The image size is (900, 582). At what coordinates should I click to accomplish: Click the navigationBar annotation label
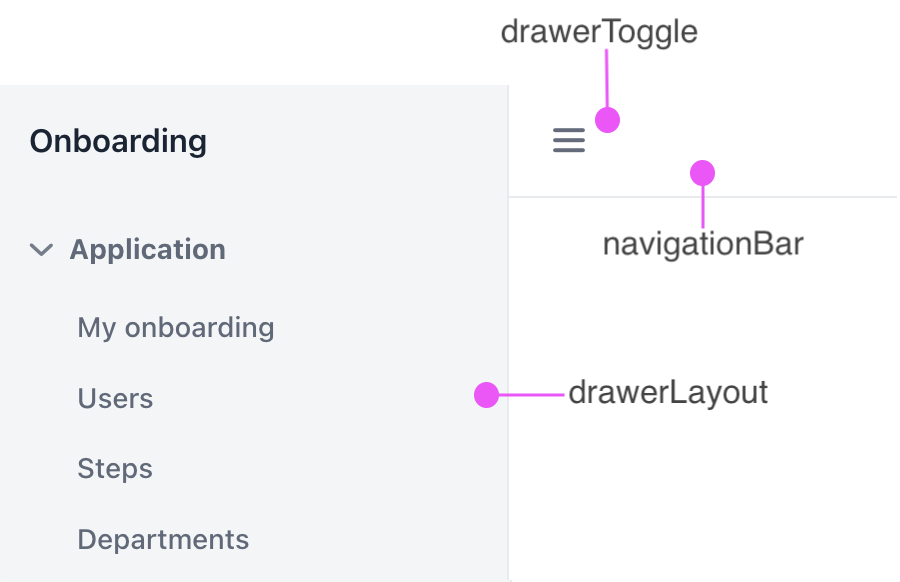[703, 243]
